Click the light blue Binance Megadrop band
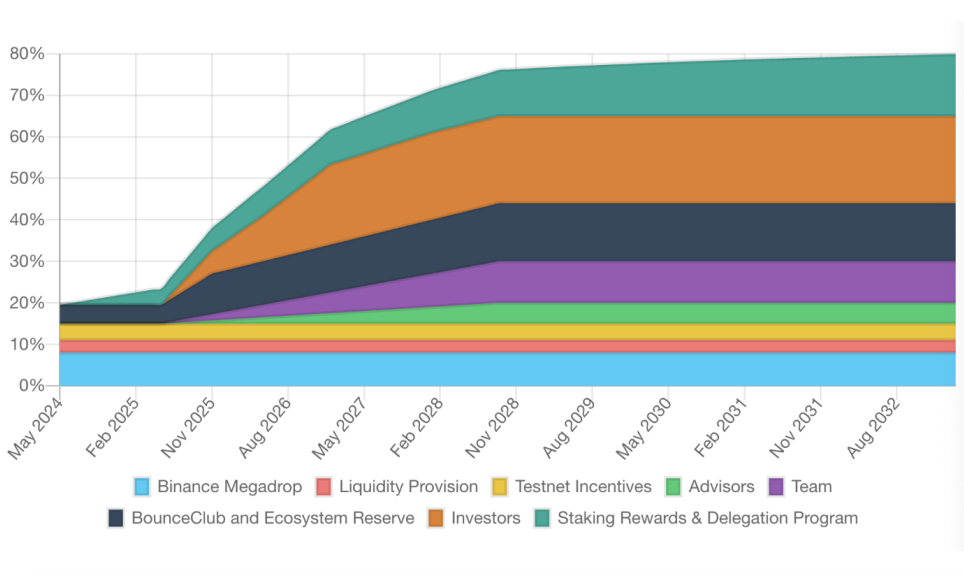The width and height of the screenshot is (964, 575). 500,368
